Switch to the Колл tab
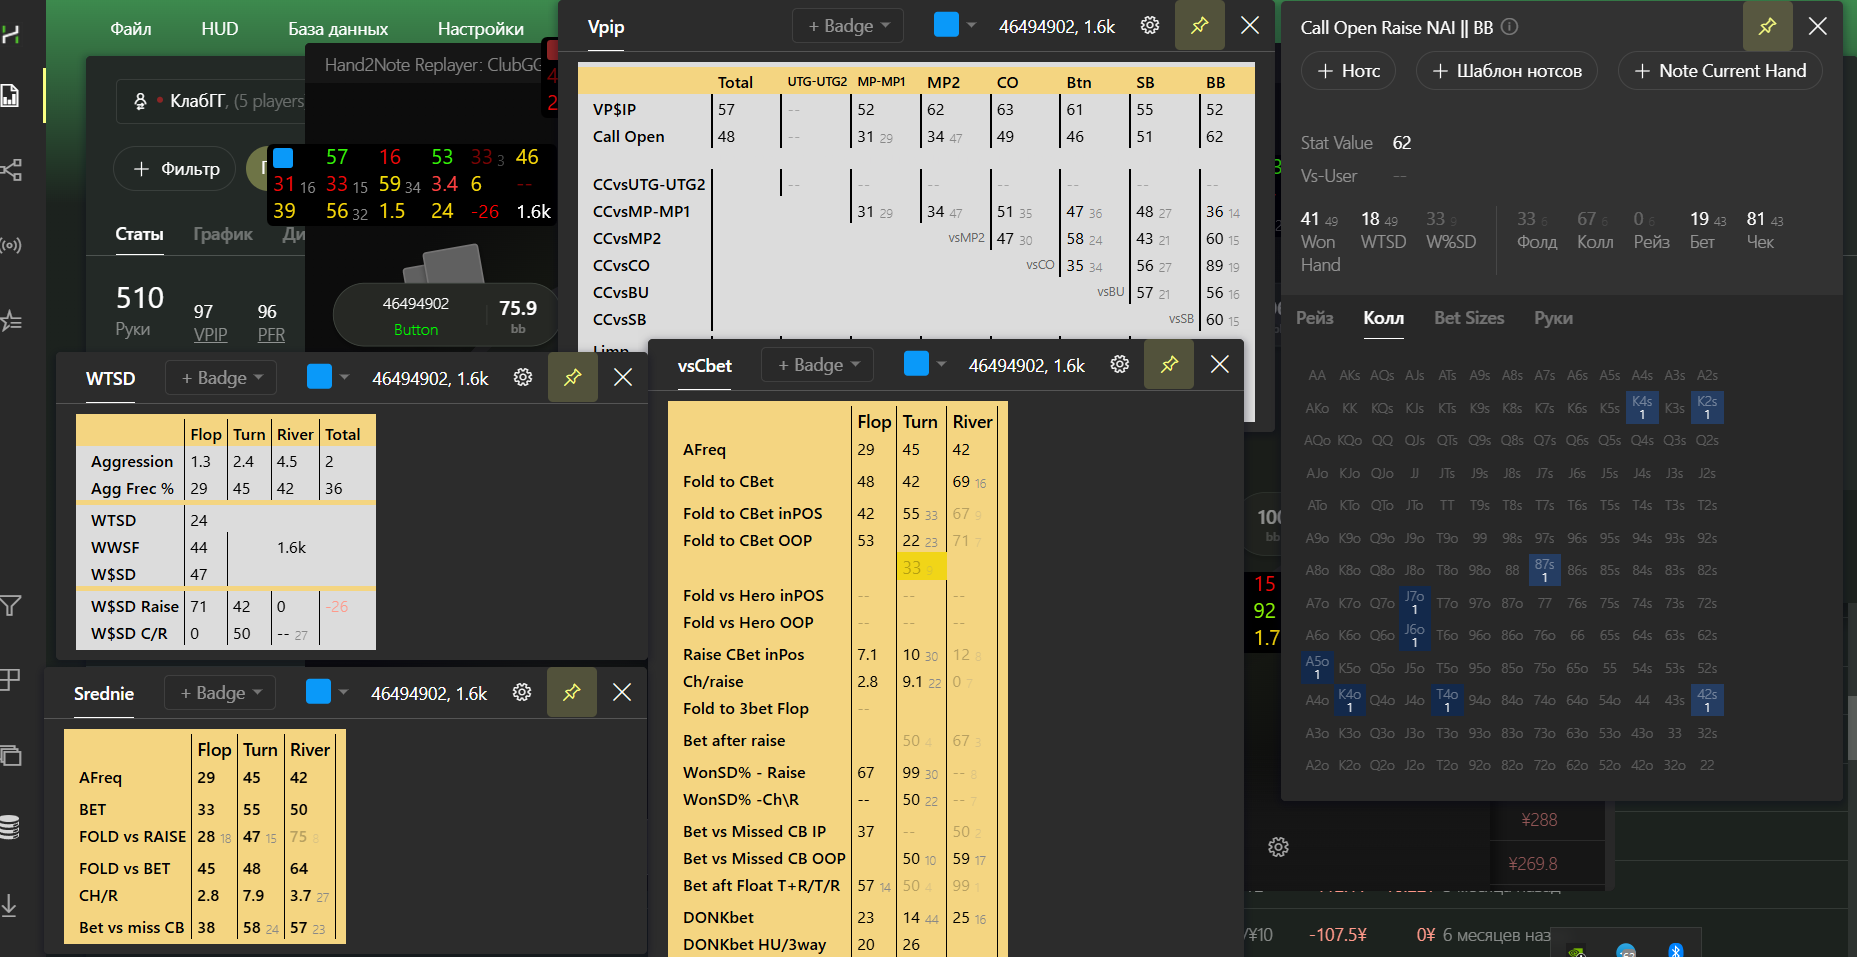Image resolution: width=1857 pixels, height=957 pixels. point(1384,318)
